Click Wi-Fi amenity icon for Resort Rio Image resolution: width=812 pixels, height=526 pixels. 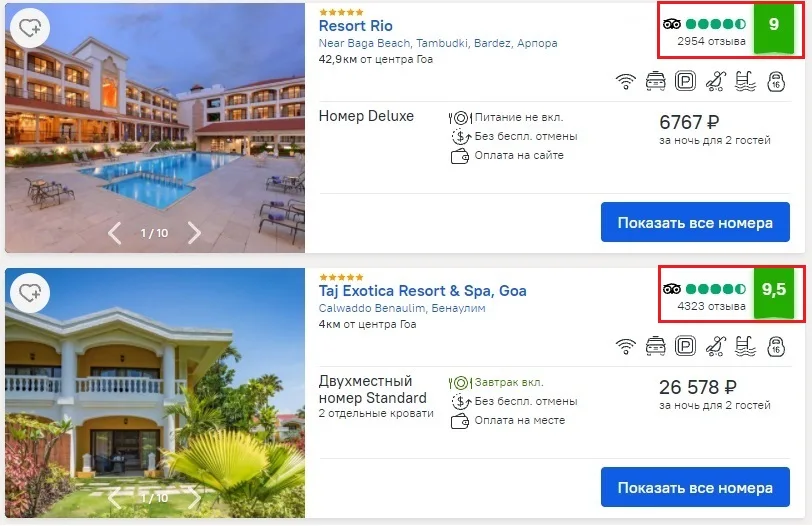[626, 81]
